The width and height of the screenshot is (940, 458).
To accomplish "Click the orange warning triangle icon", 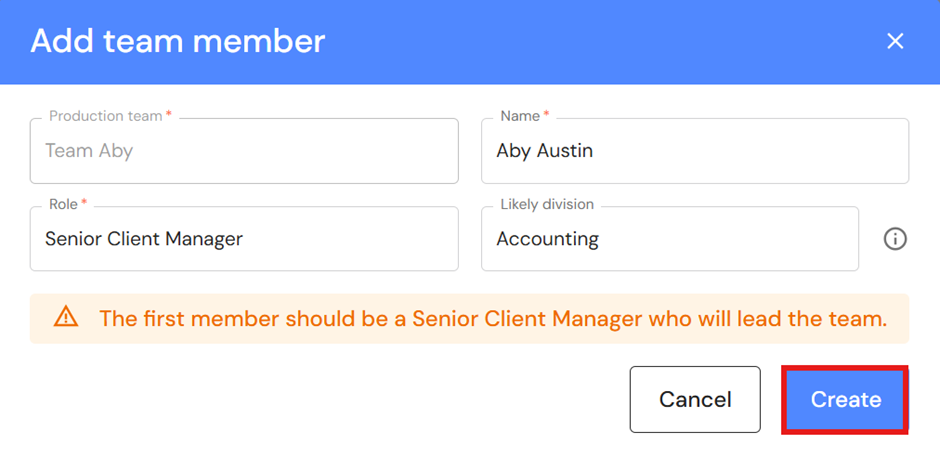I will pyautogui.click(x=66, y=319).
